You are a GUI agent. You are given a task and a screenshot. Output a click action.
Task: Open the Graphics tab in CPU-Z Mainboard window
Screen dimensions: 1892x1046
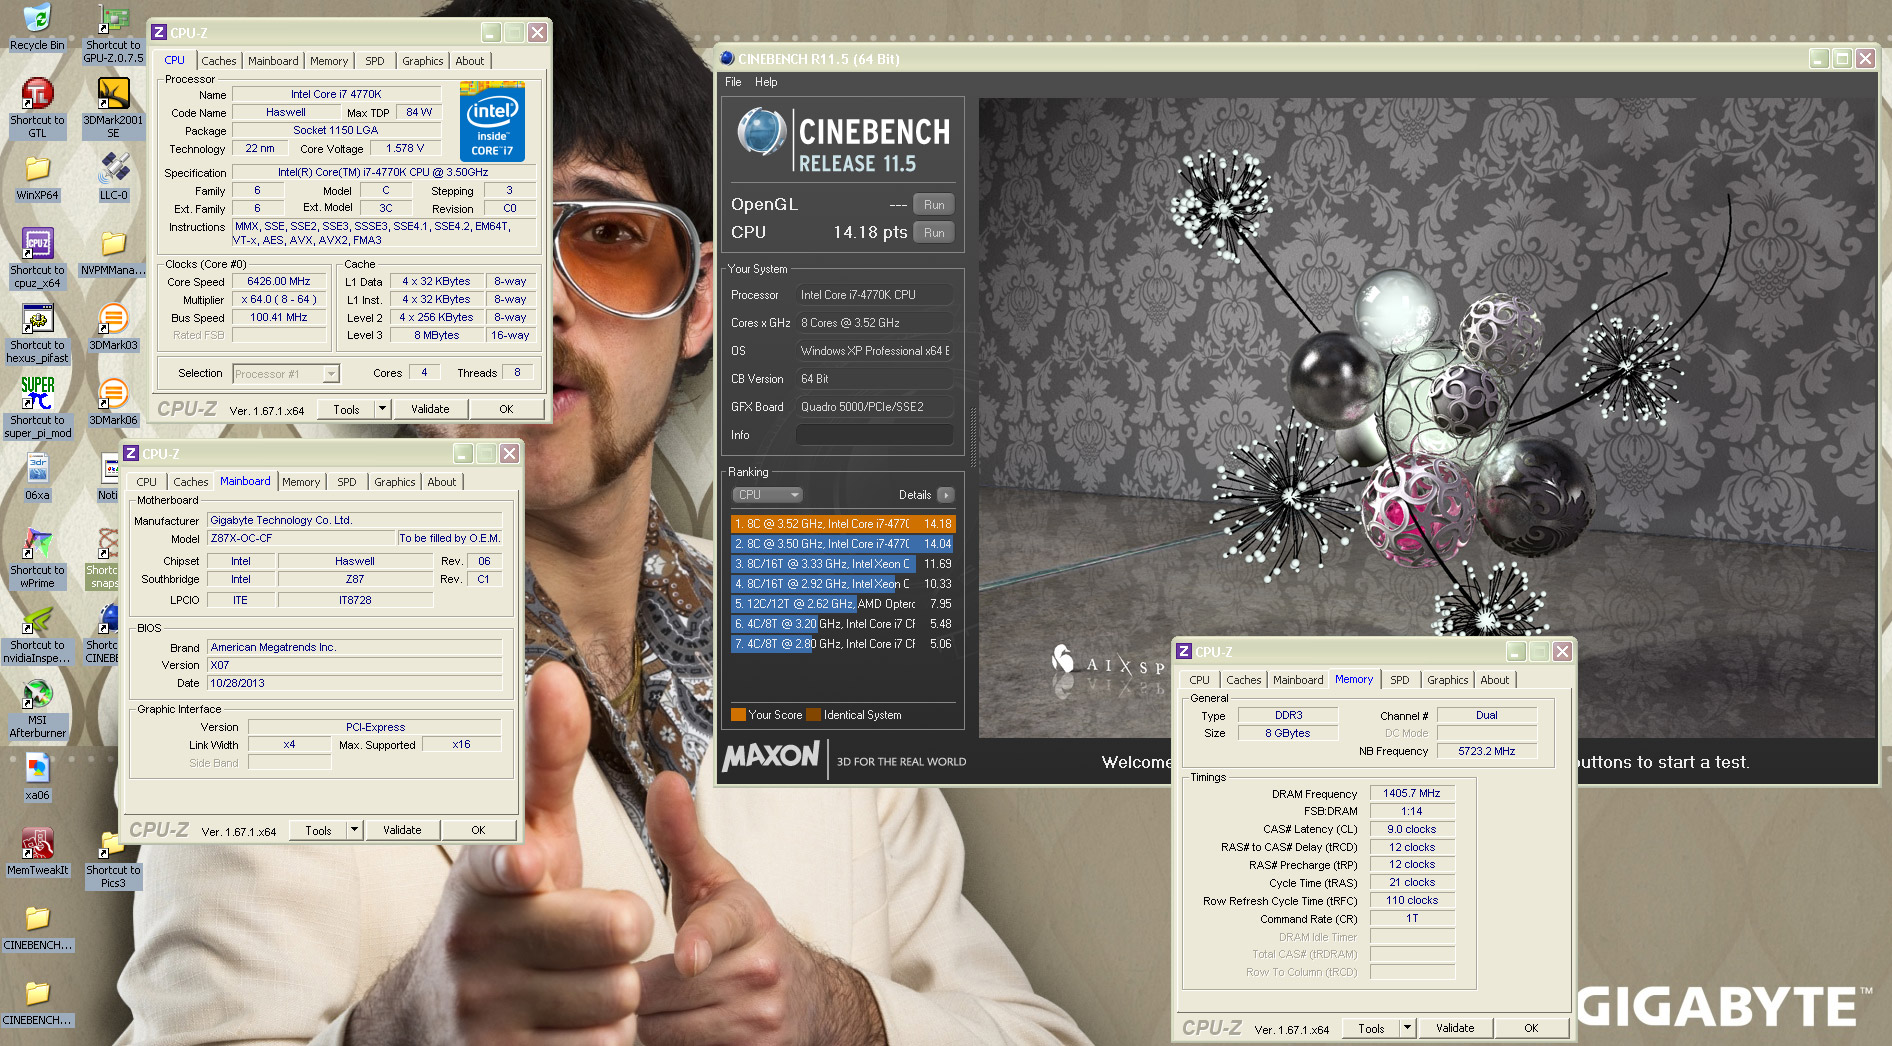(394, 482)
